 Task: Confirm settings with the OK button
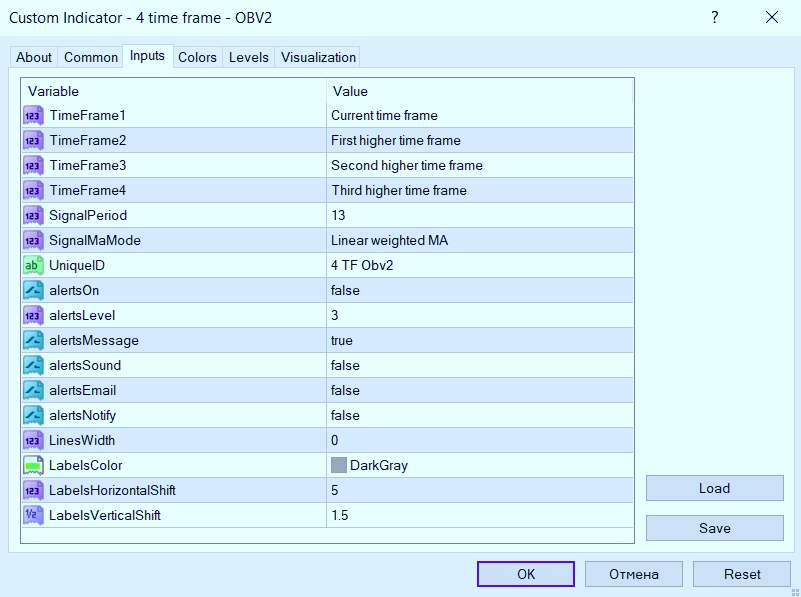(526, 574)
